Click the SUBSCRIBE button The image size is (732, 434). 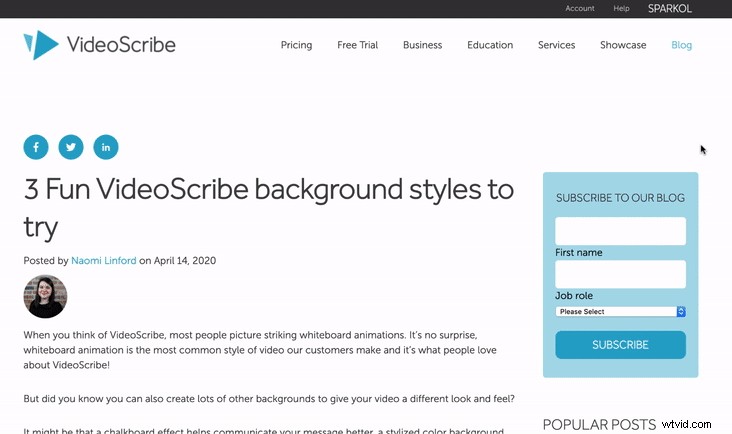tap(620, 345)
